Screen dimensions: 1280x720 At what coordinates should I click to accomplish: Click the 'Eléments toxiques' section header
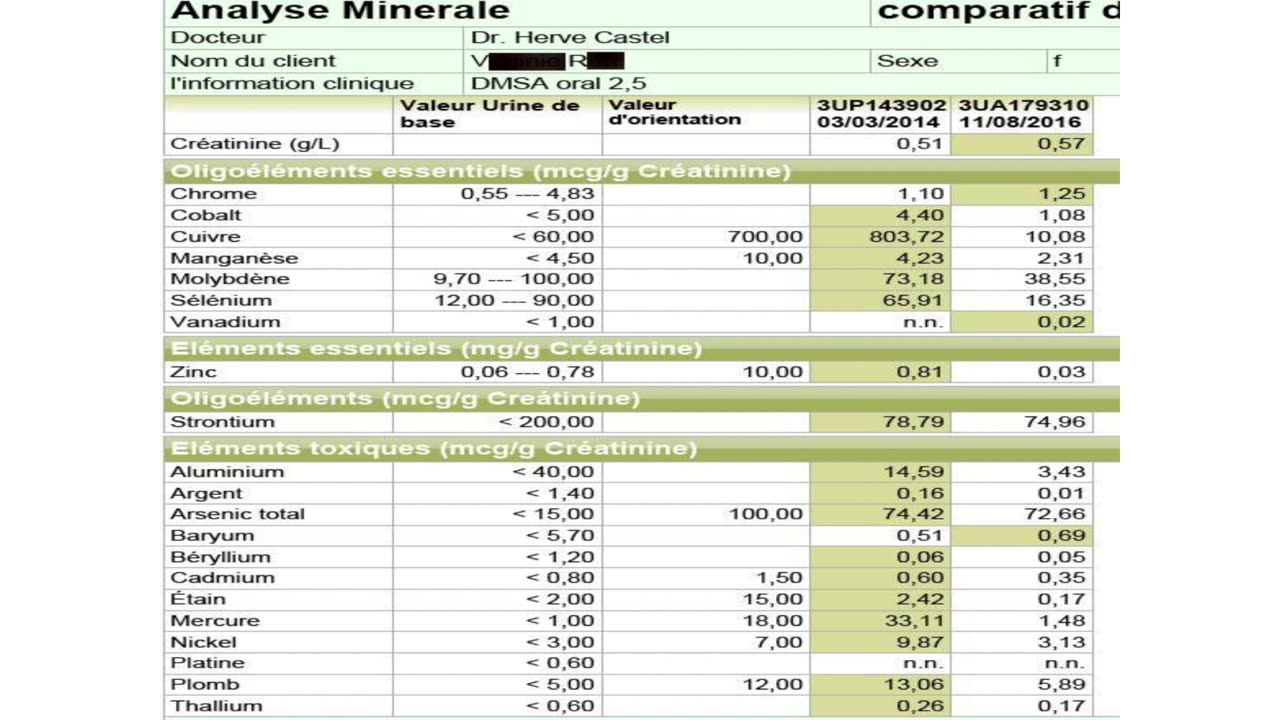(x=433, y=448)
